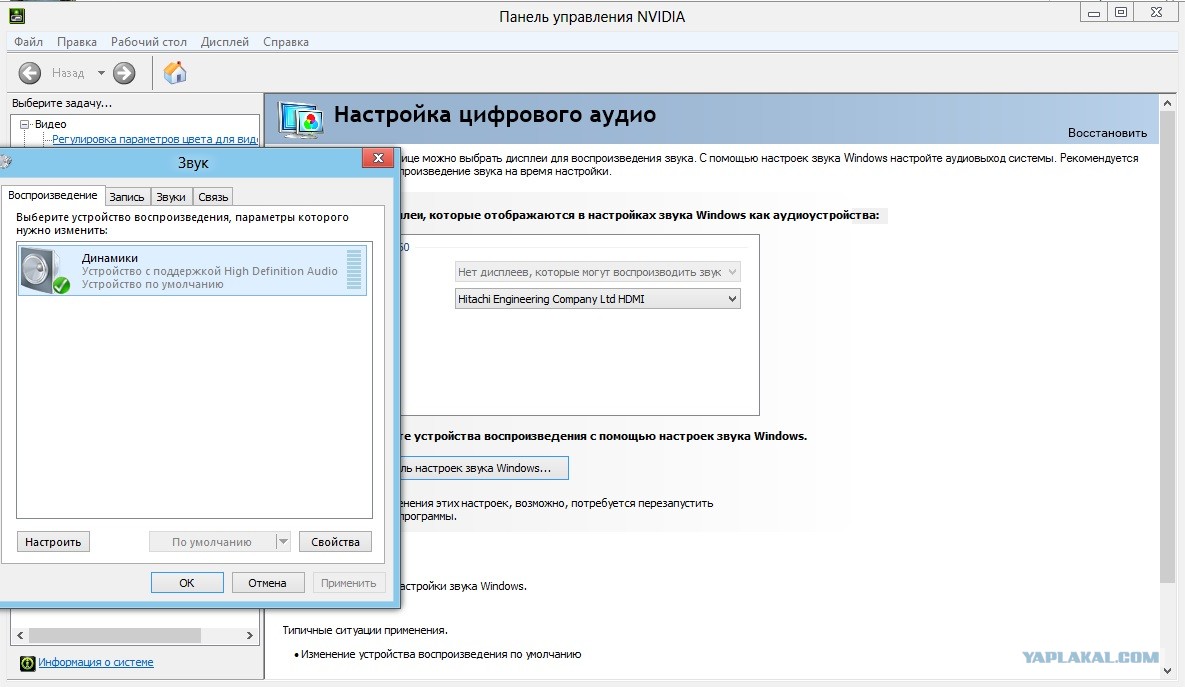Click the task pane horizontal scrollbar

[115, 635]
